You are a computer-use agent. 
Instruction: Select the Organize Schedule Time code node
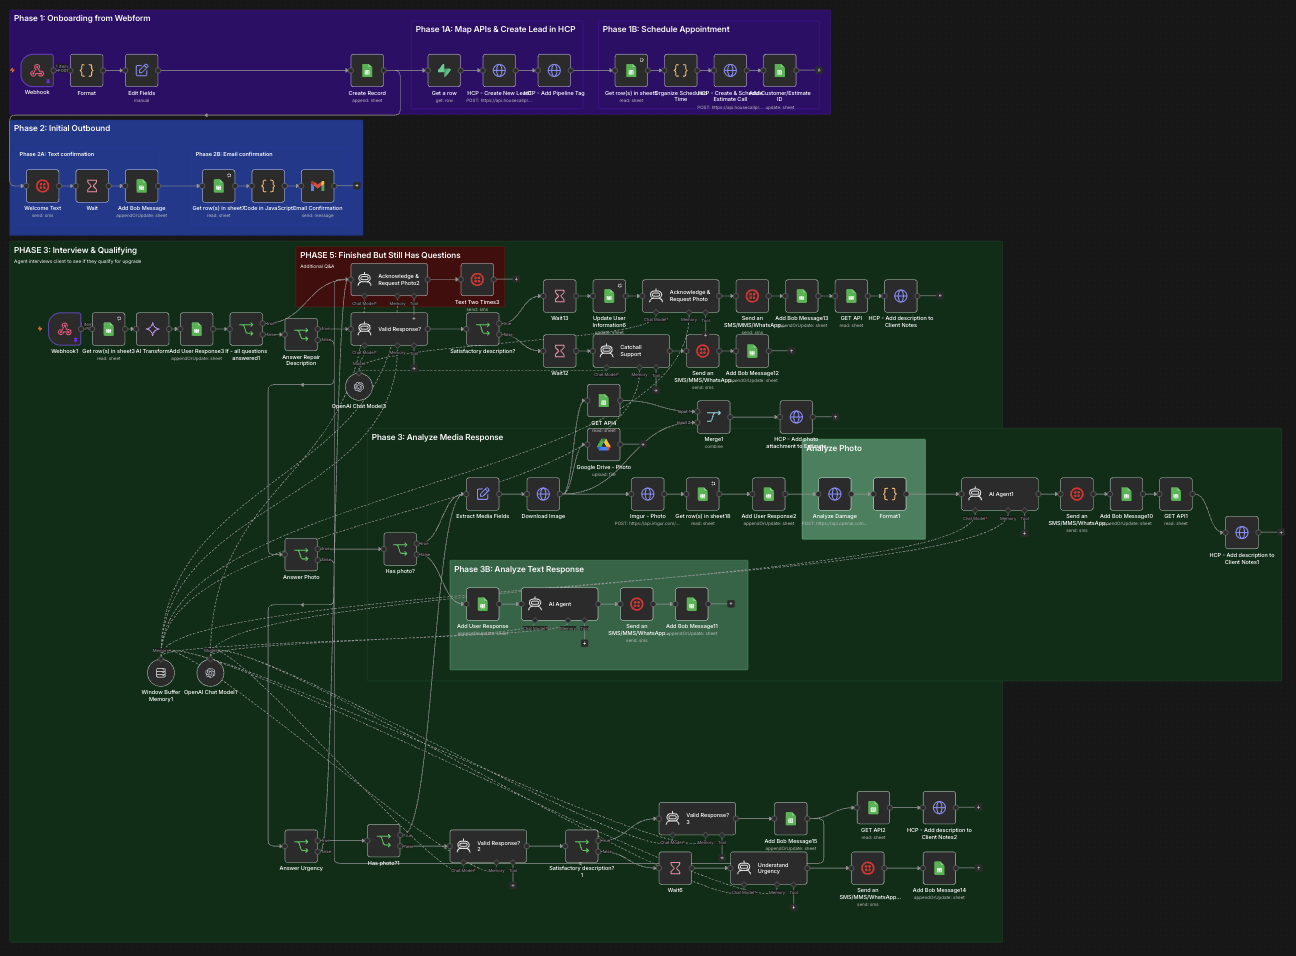click(x=681, y=71)
